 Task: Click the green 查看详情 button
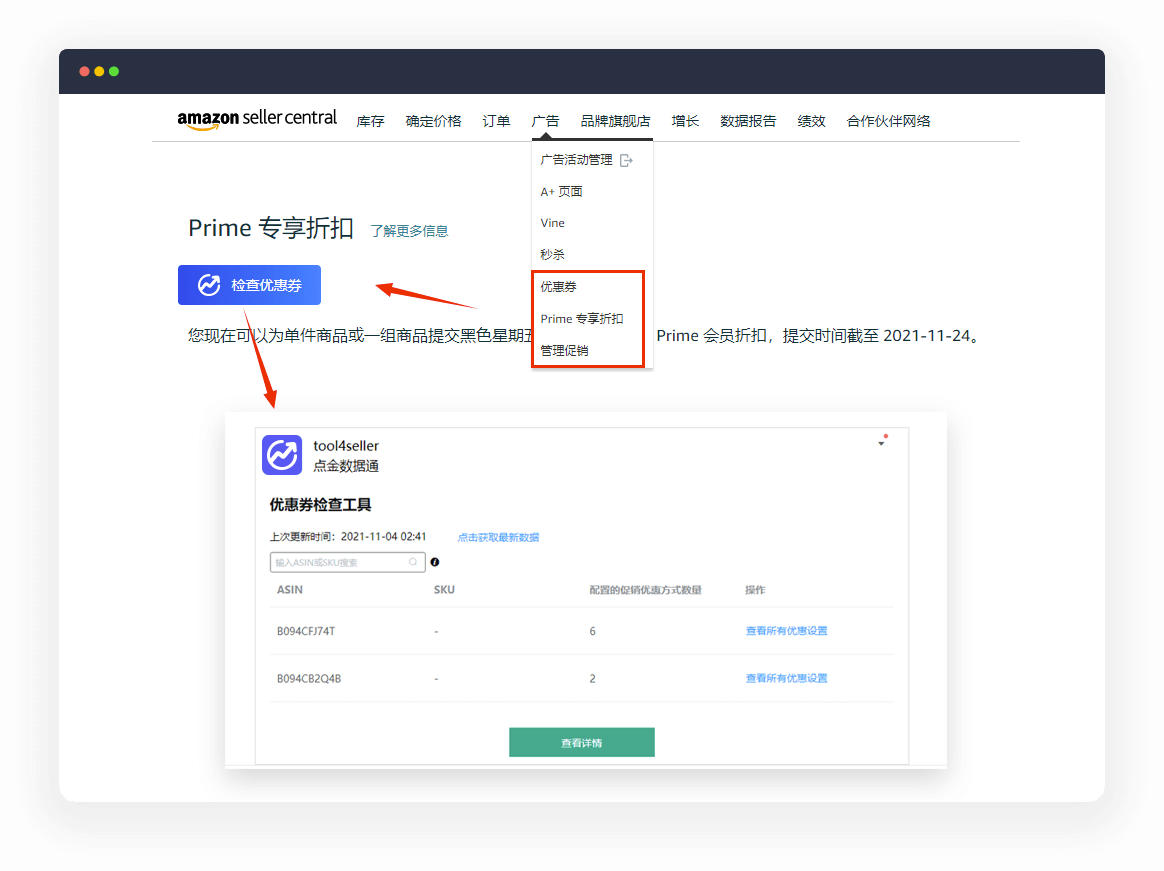pyautogui.click(x=582, y=743)
